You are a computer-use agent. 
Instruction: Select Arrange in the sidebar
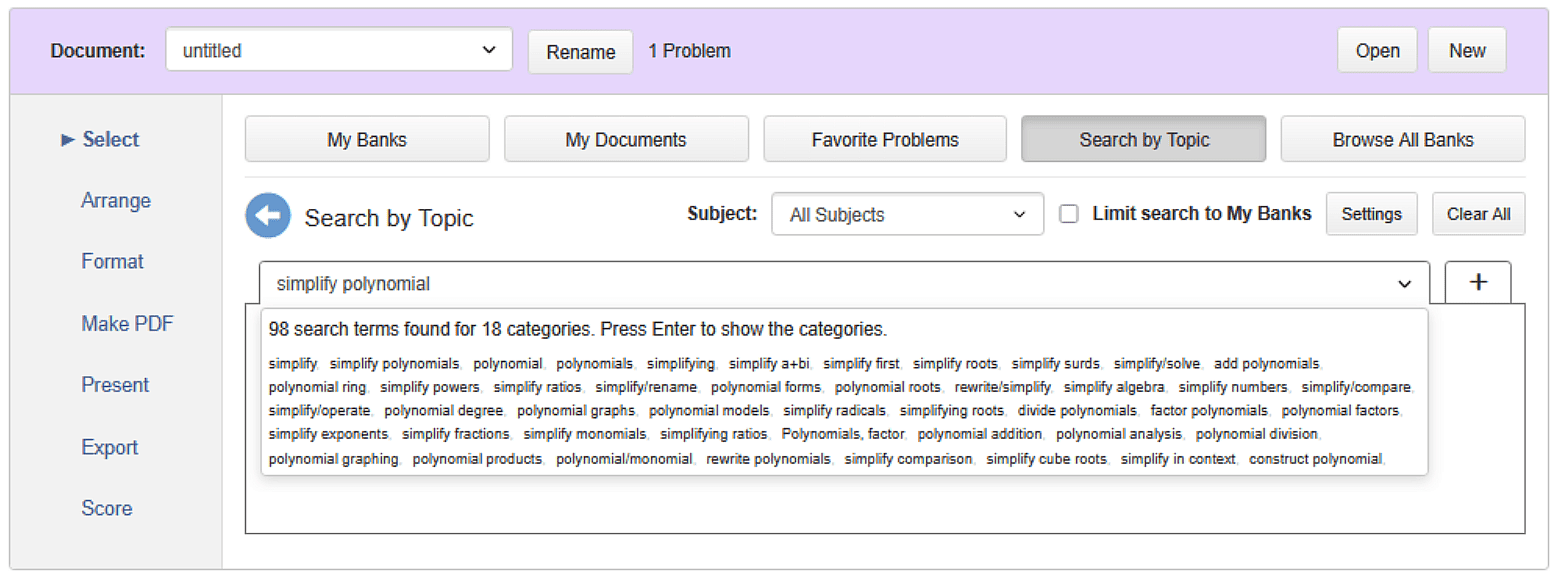[116, 200]
